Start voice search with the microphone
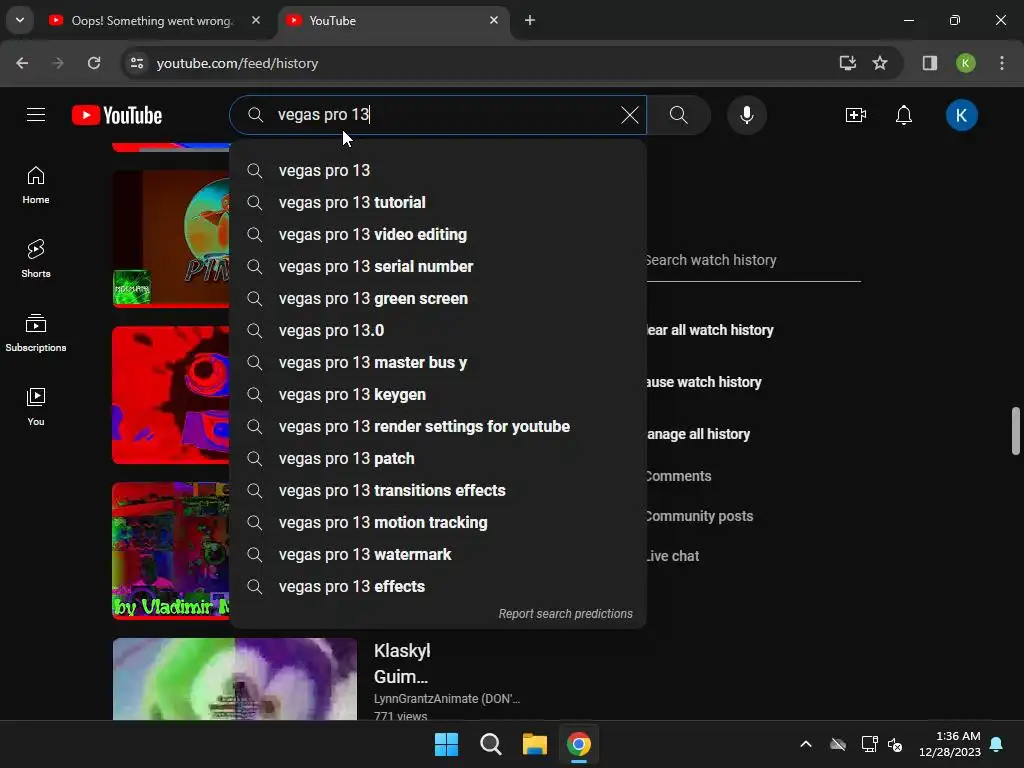 click(746, 115)
